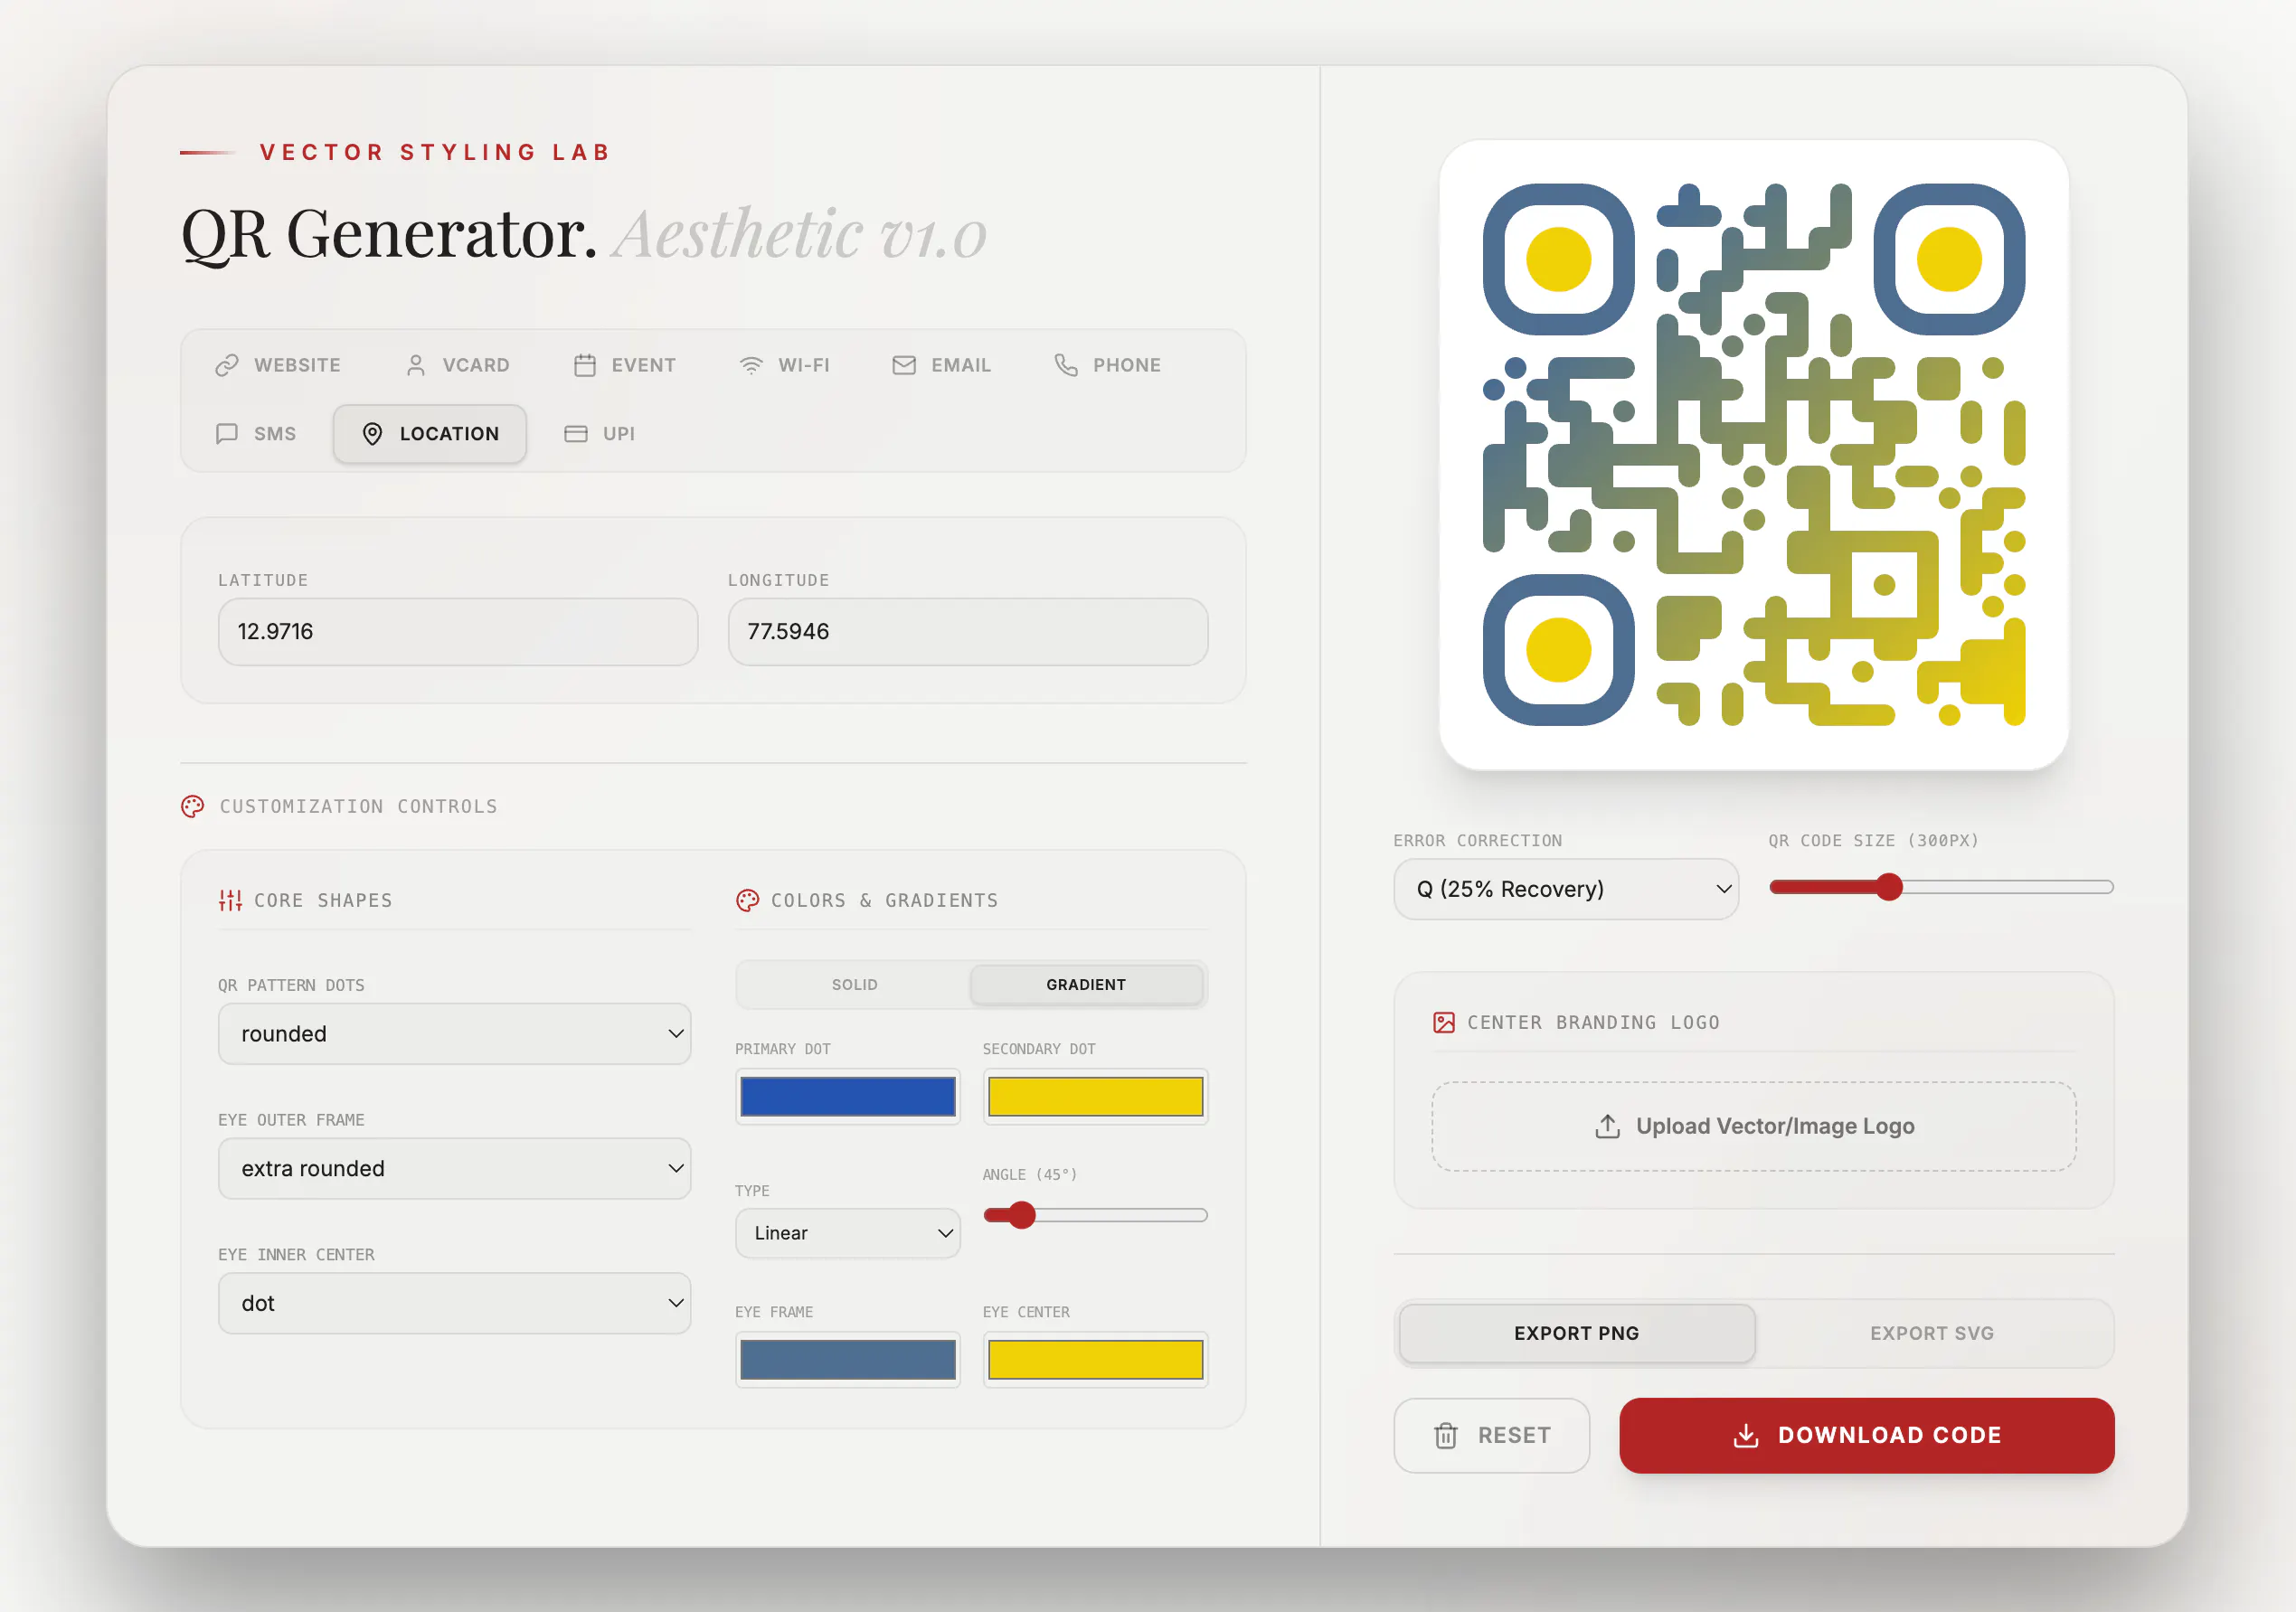The width and height of the screenshot is (2296, 1612).
Task: Click the envelope icon beside Email
Action: (x=904, y=365)
